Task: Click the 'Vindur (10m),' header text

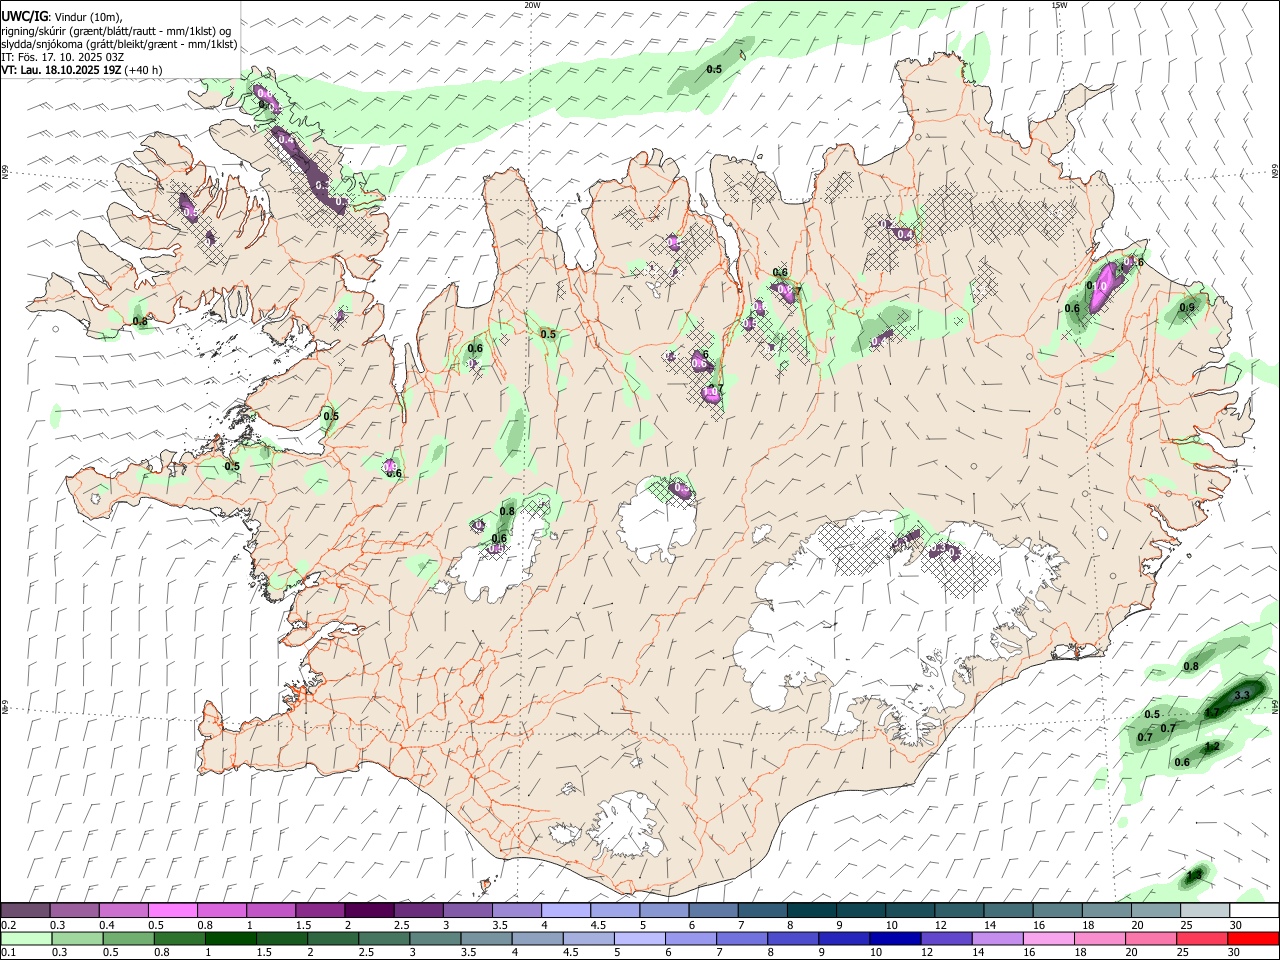Action: point(89,17)
